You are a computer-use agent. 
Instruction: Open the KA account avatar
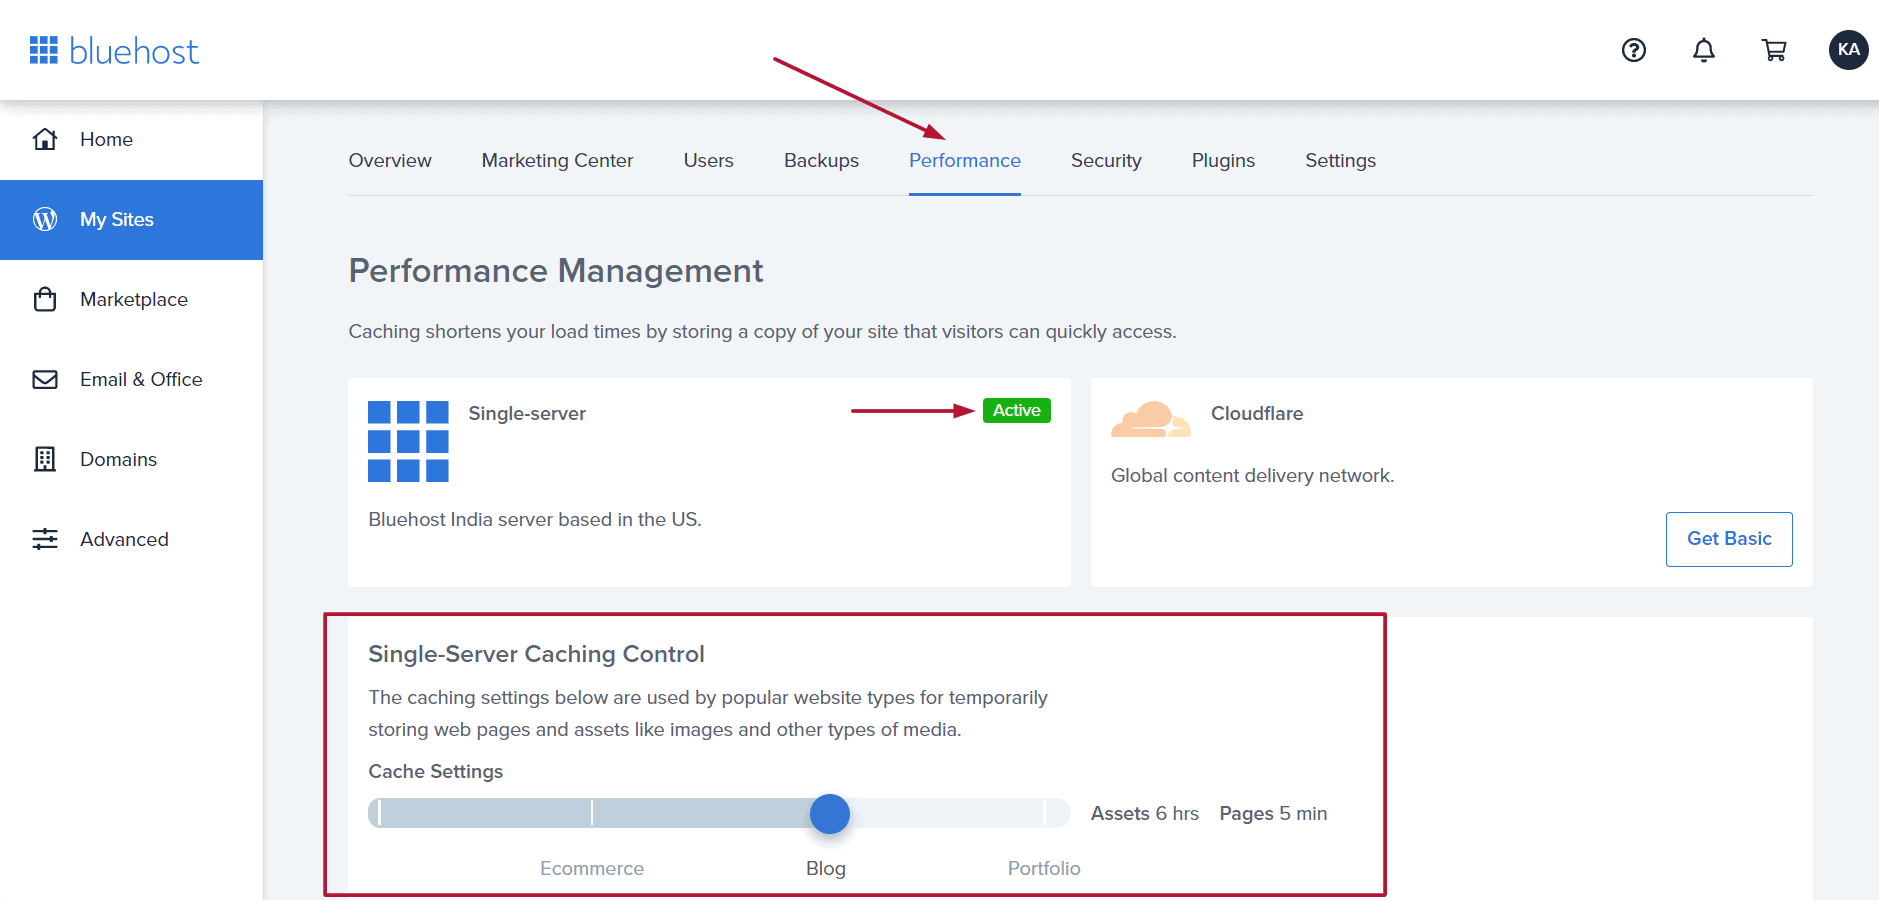click(1849, 50)
